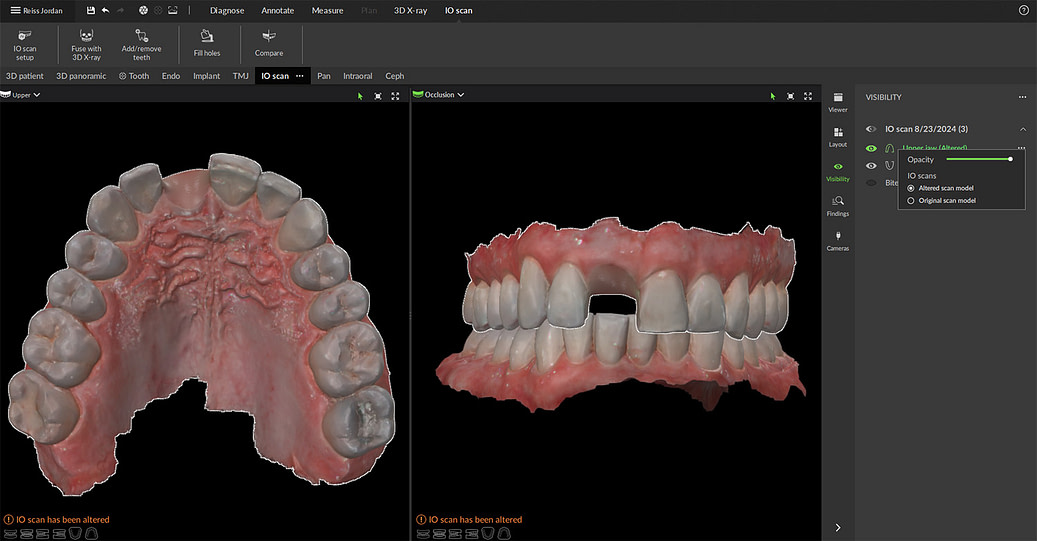Click Fuse with 3D X-ray tool
1037x541 pixels.
point(86,43)
